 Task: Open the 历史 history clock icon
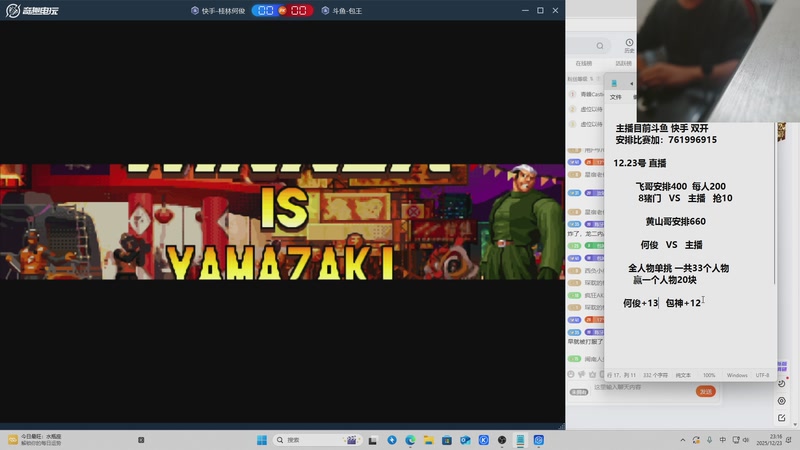click(x=629, y=45)
